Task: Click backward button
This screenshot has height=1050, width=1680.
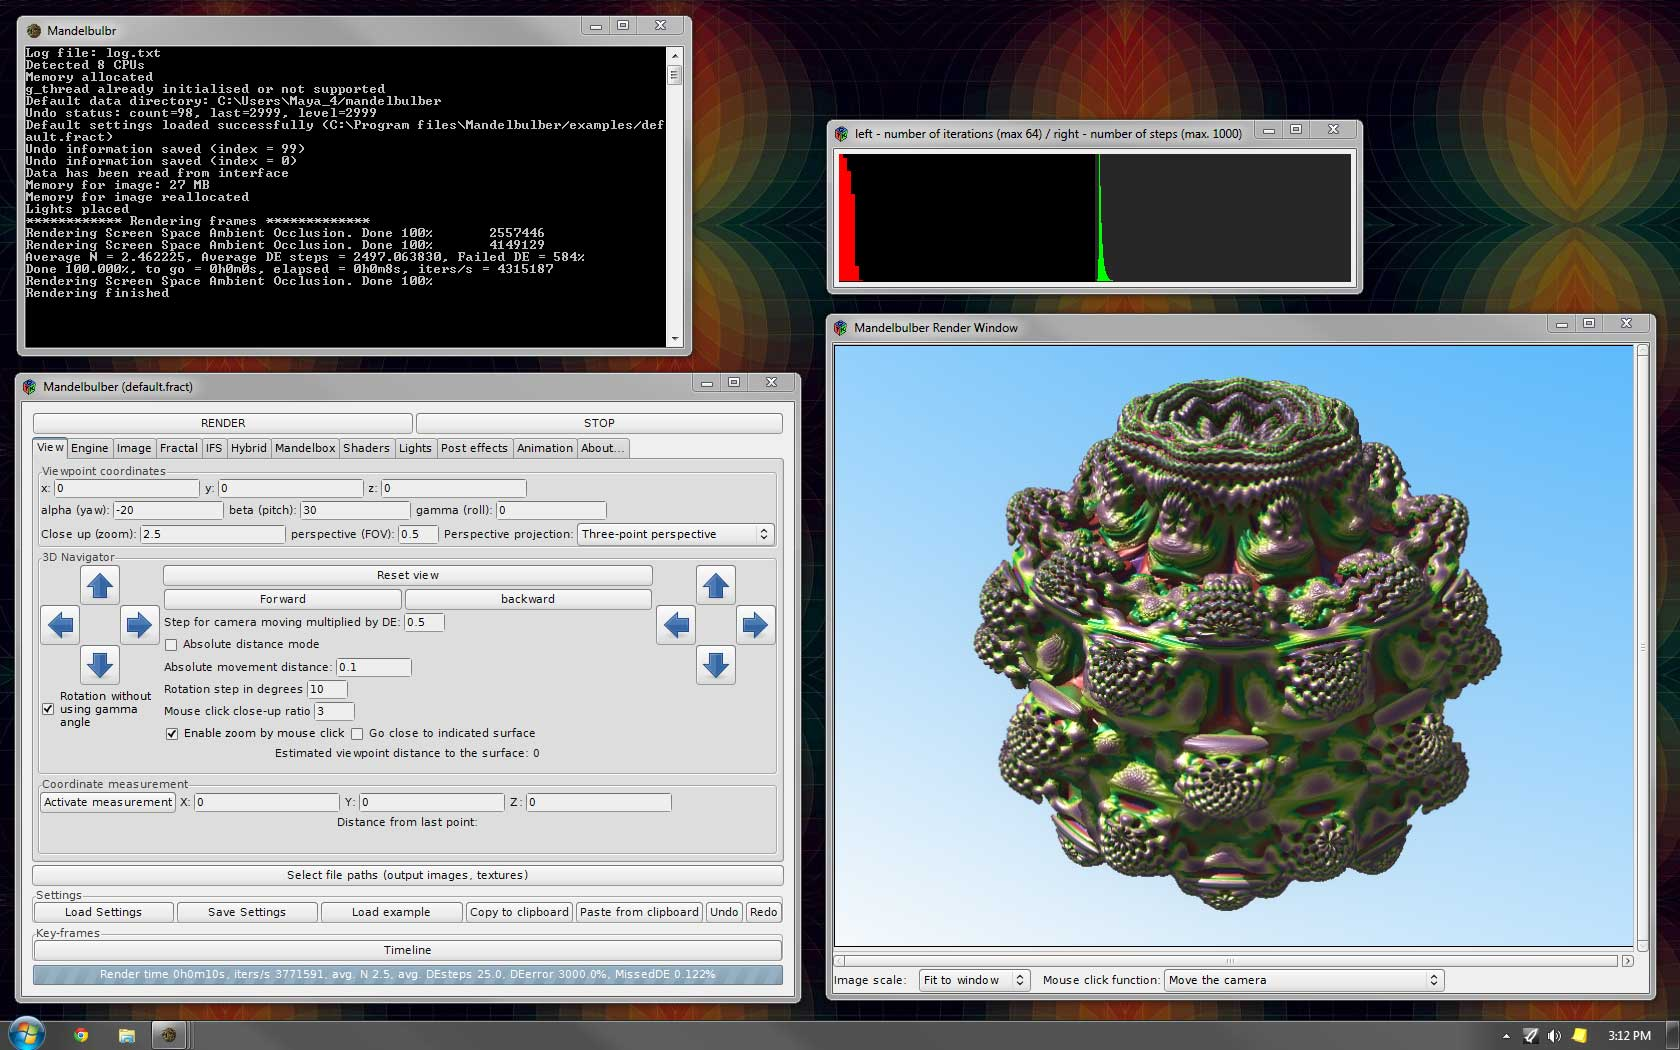Action: (528, 599)
